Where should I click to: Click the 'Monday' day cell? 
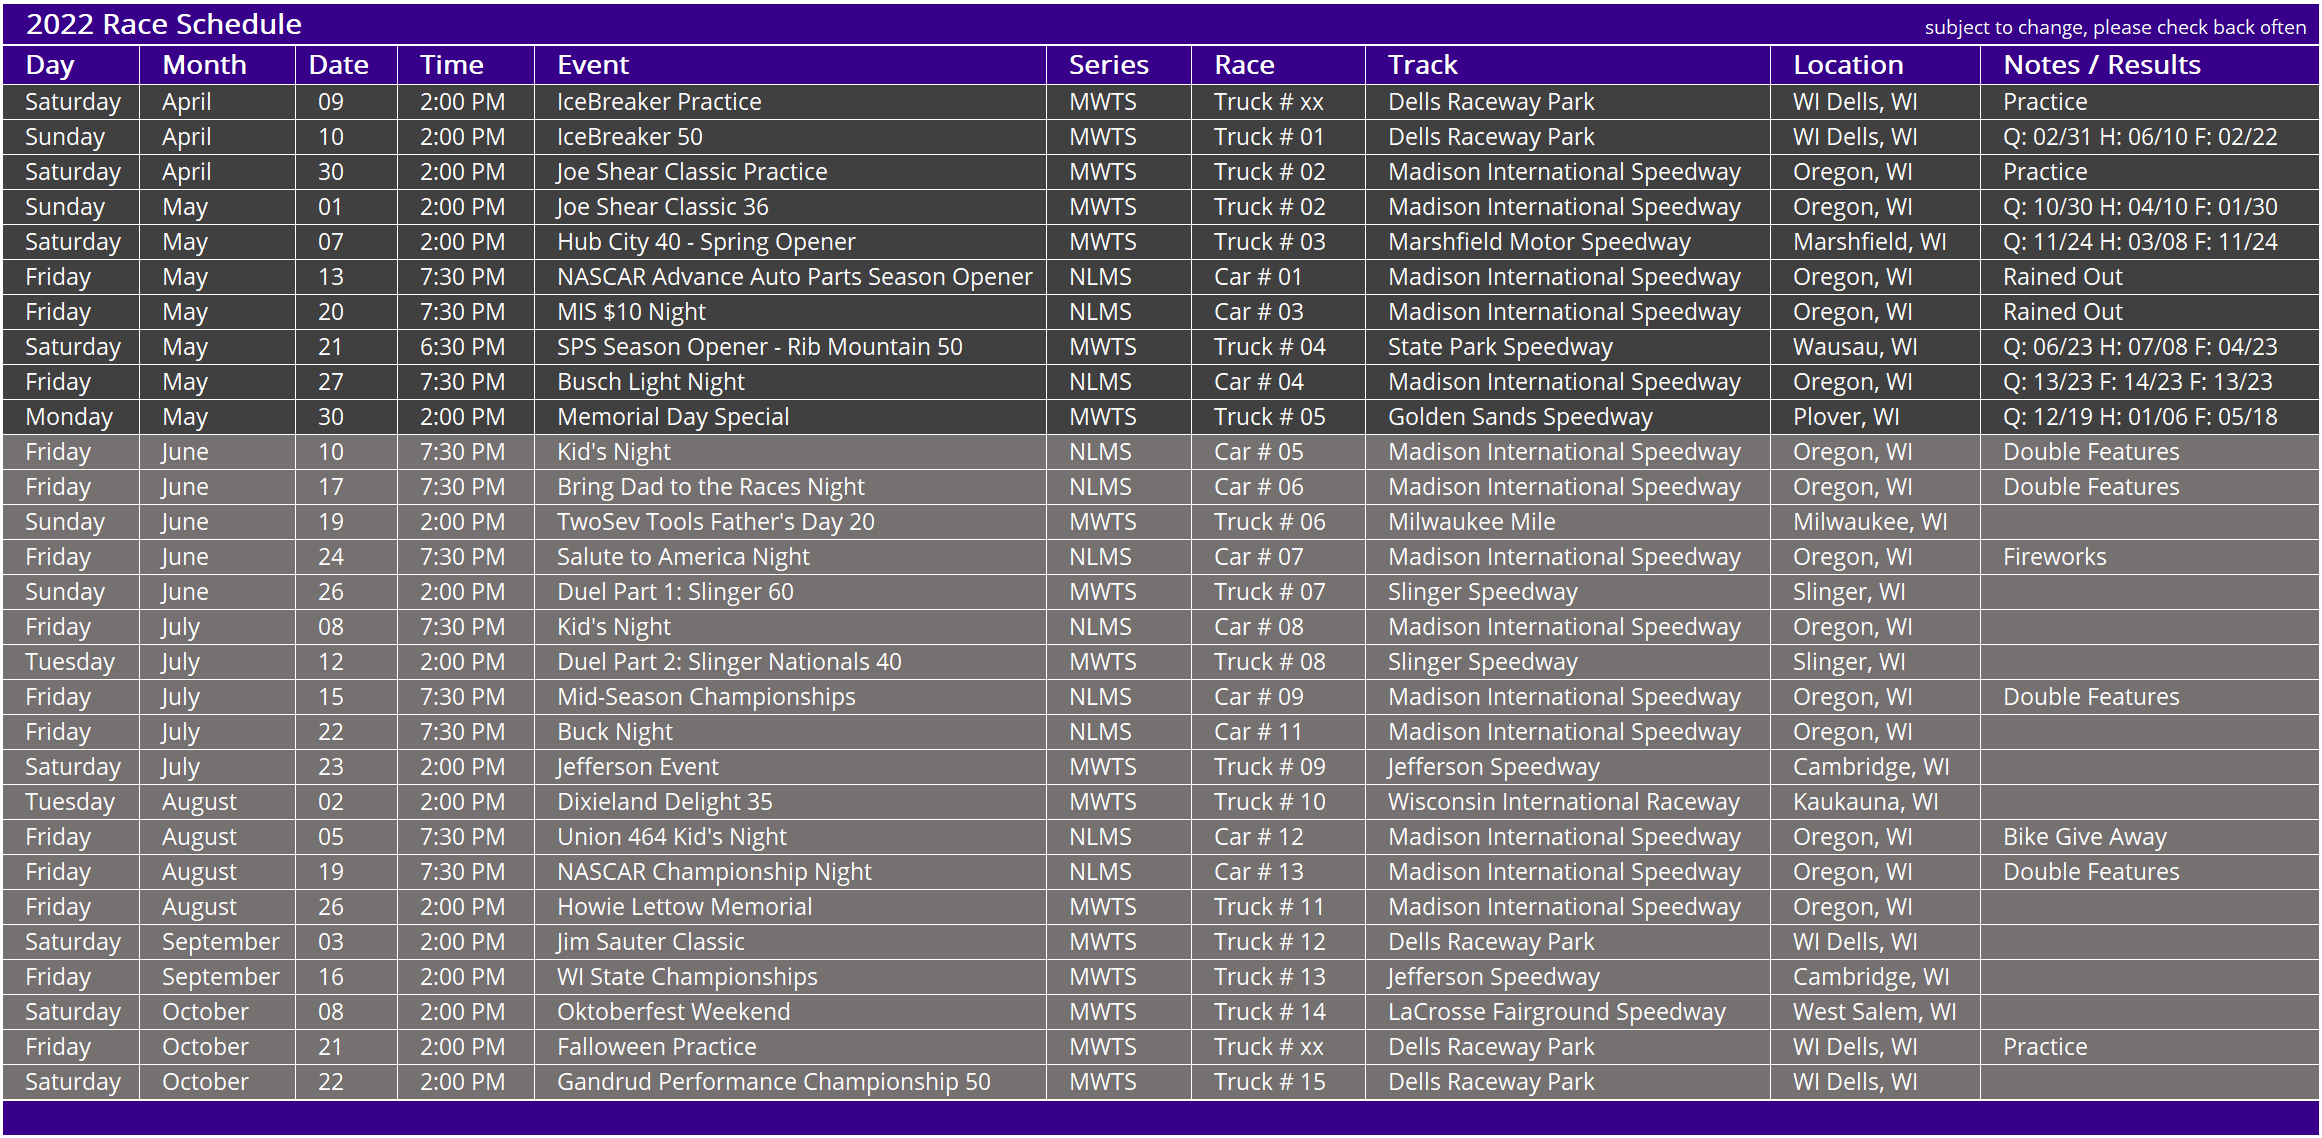click(x=69, y=417)
